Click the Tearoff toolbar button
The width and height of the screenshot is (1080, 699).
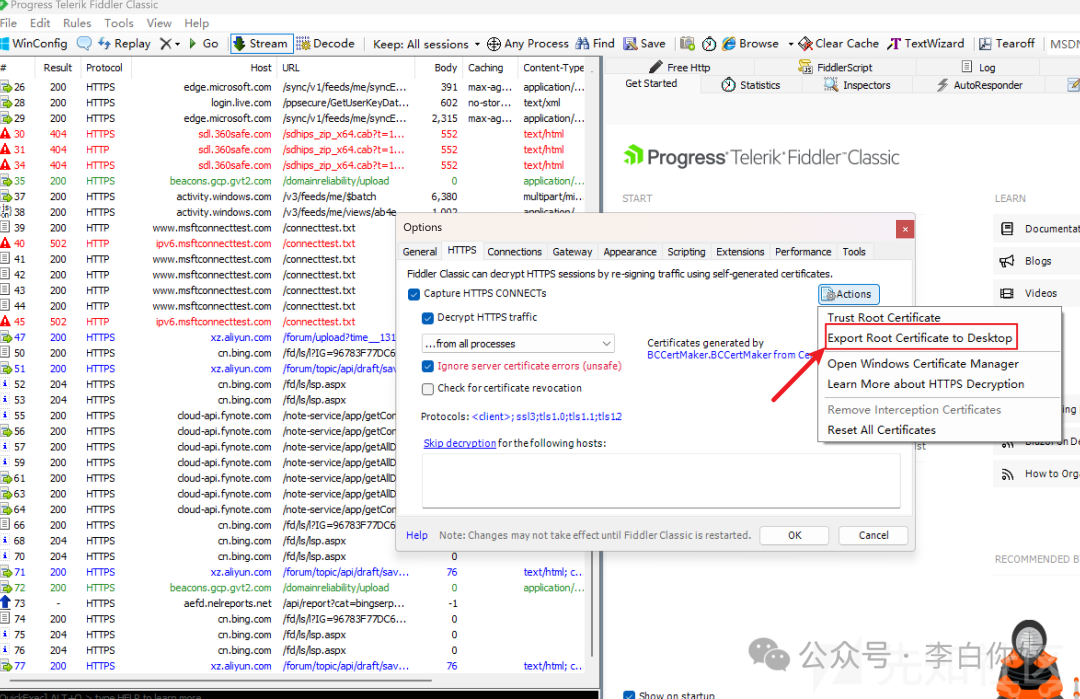click(x=1007, y=43)
